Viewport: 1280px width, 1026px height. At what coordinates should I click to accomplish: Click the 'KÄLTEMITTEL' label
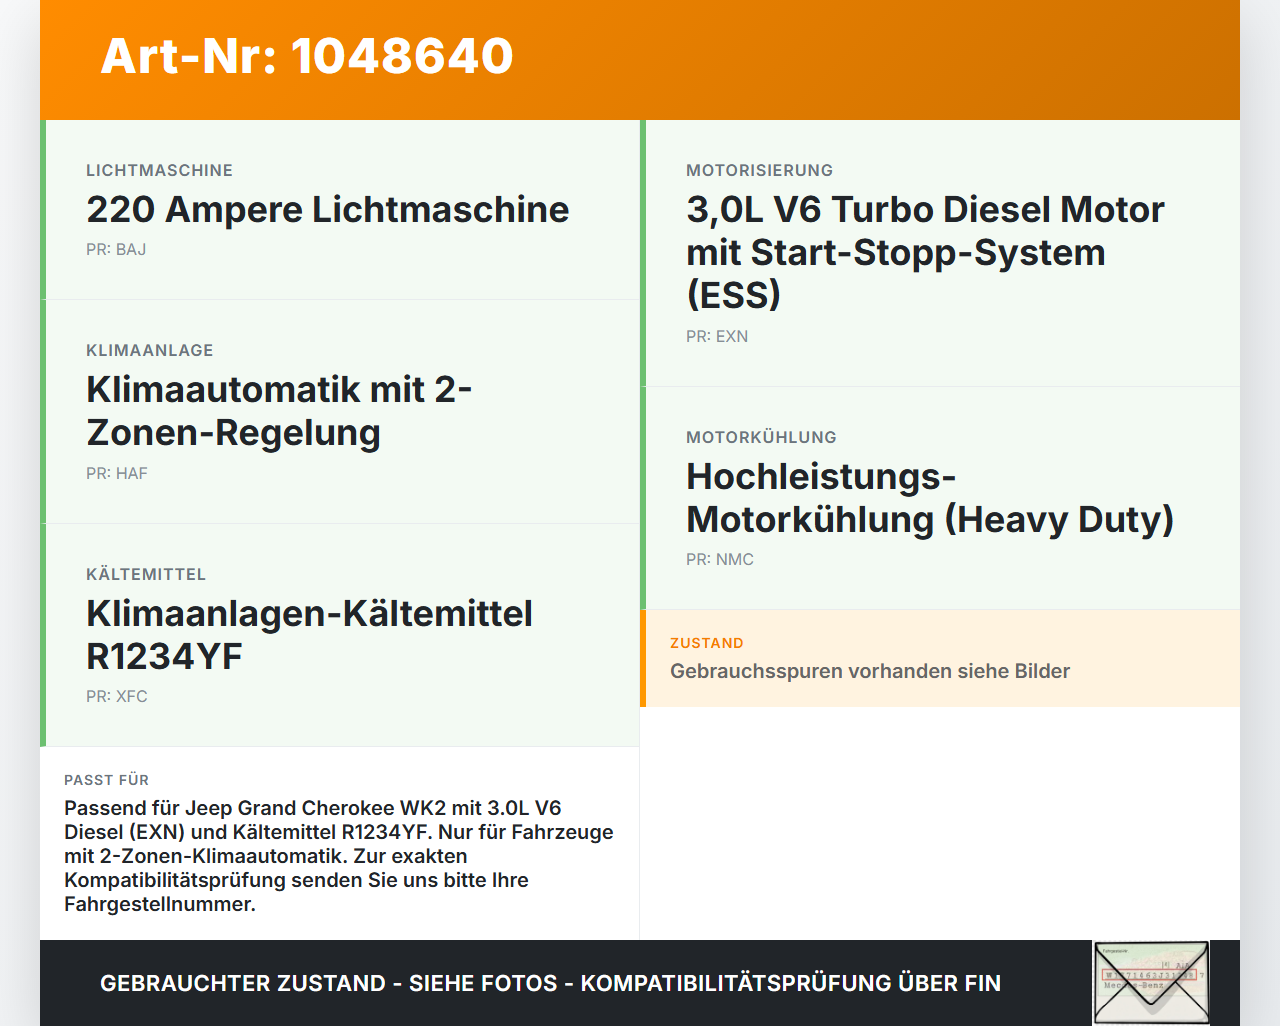146,574
